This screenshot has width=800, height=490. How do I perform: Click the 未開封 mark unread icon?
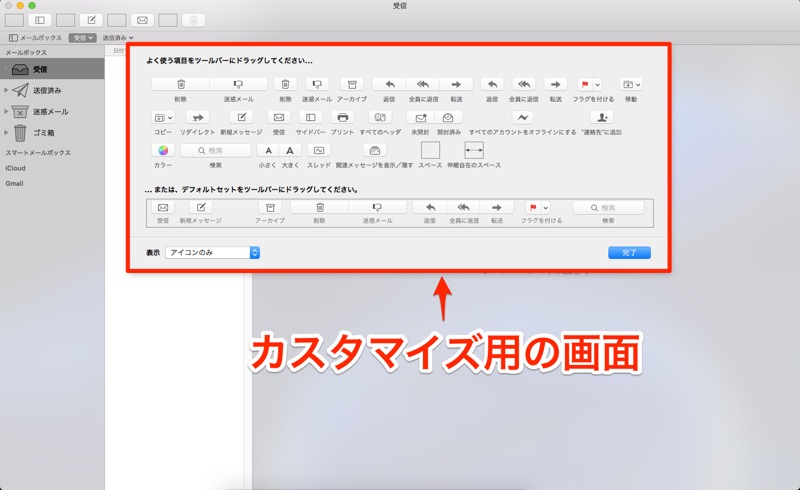(420, 117)
